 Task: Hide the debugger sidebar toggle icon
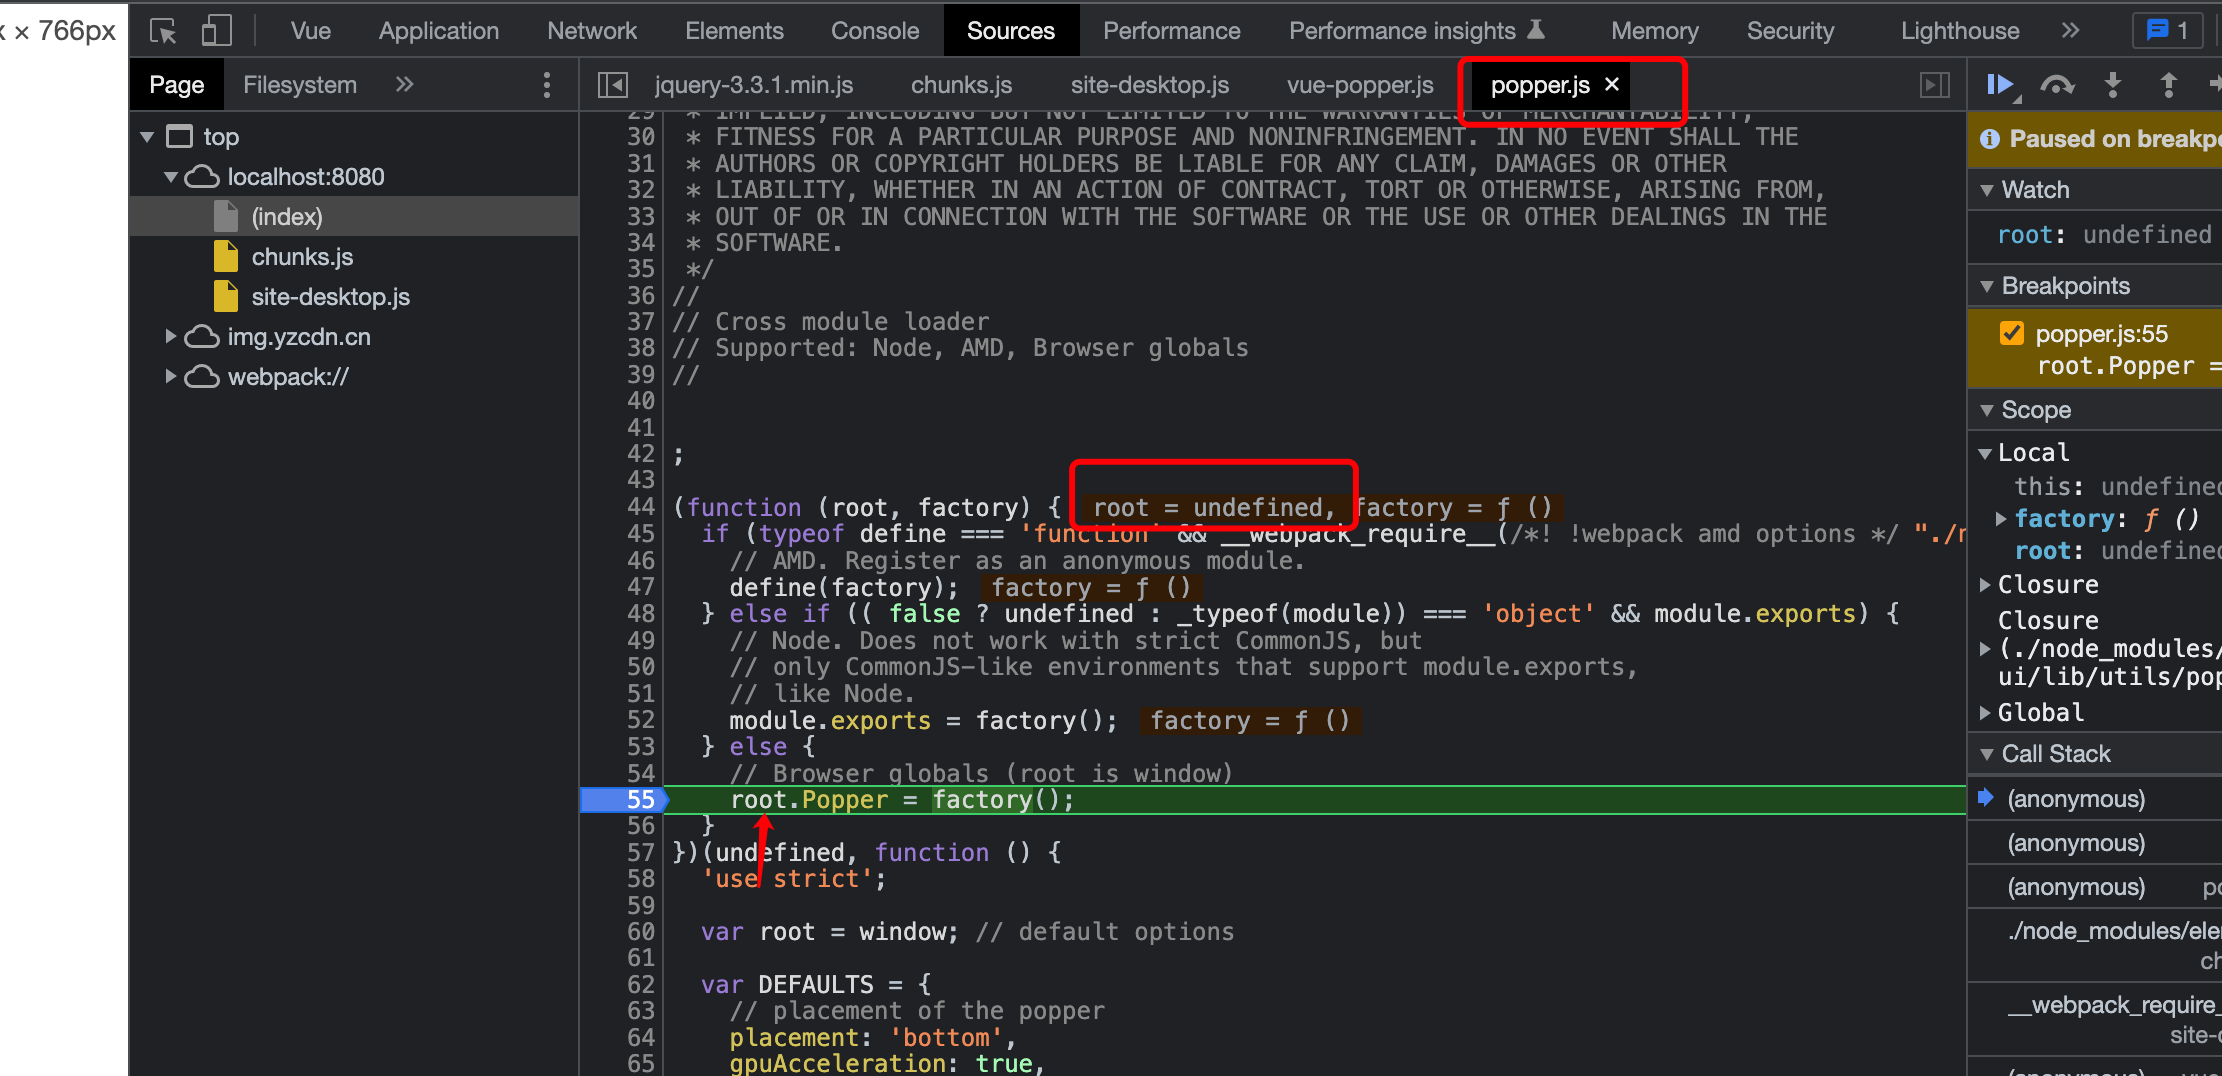(x=1935, y=85)
